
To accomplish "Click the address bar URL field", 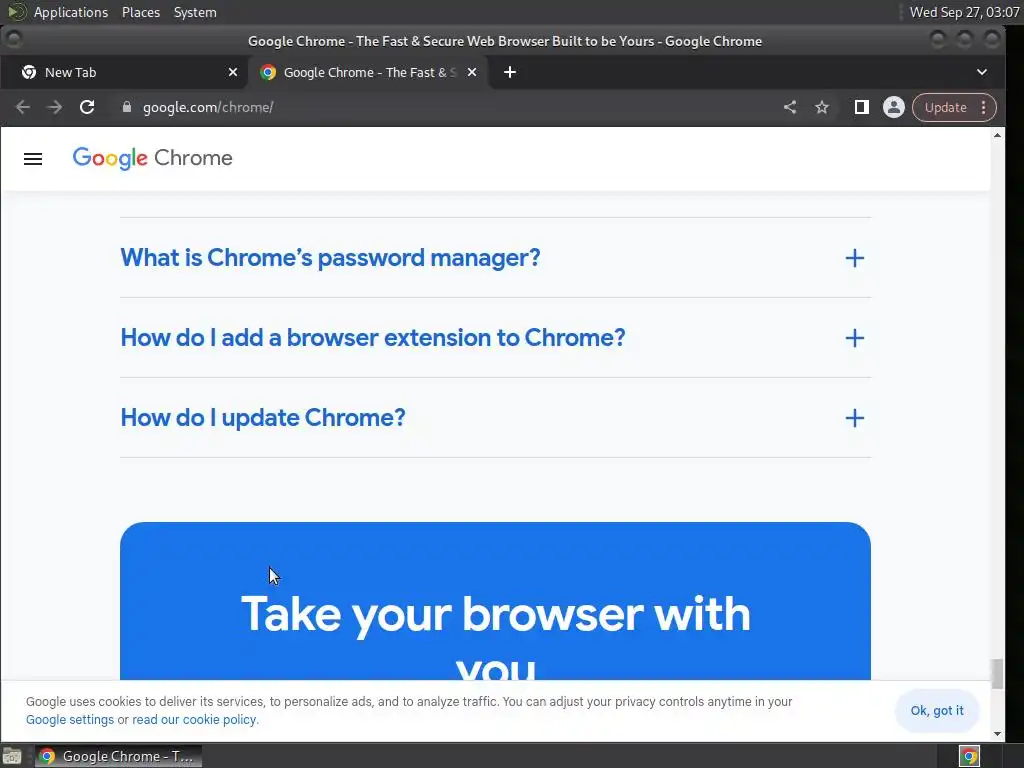I will [451, 107].
